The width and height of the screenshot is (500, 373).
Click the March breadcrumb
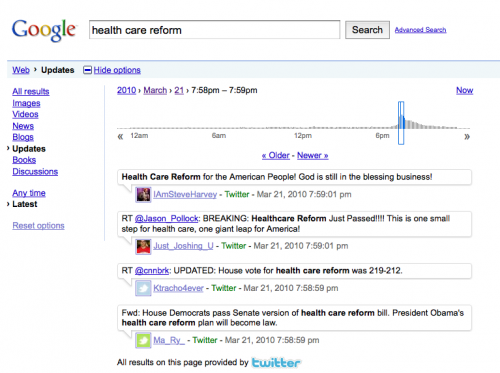[155, 90]
